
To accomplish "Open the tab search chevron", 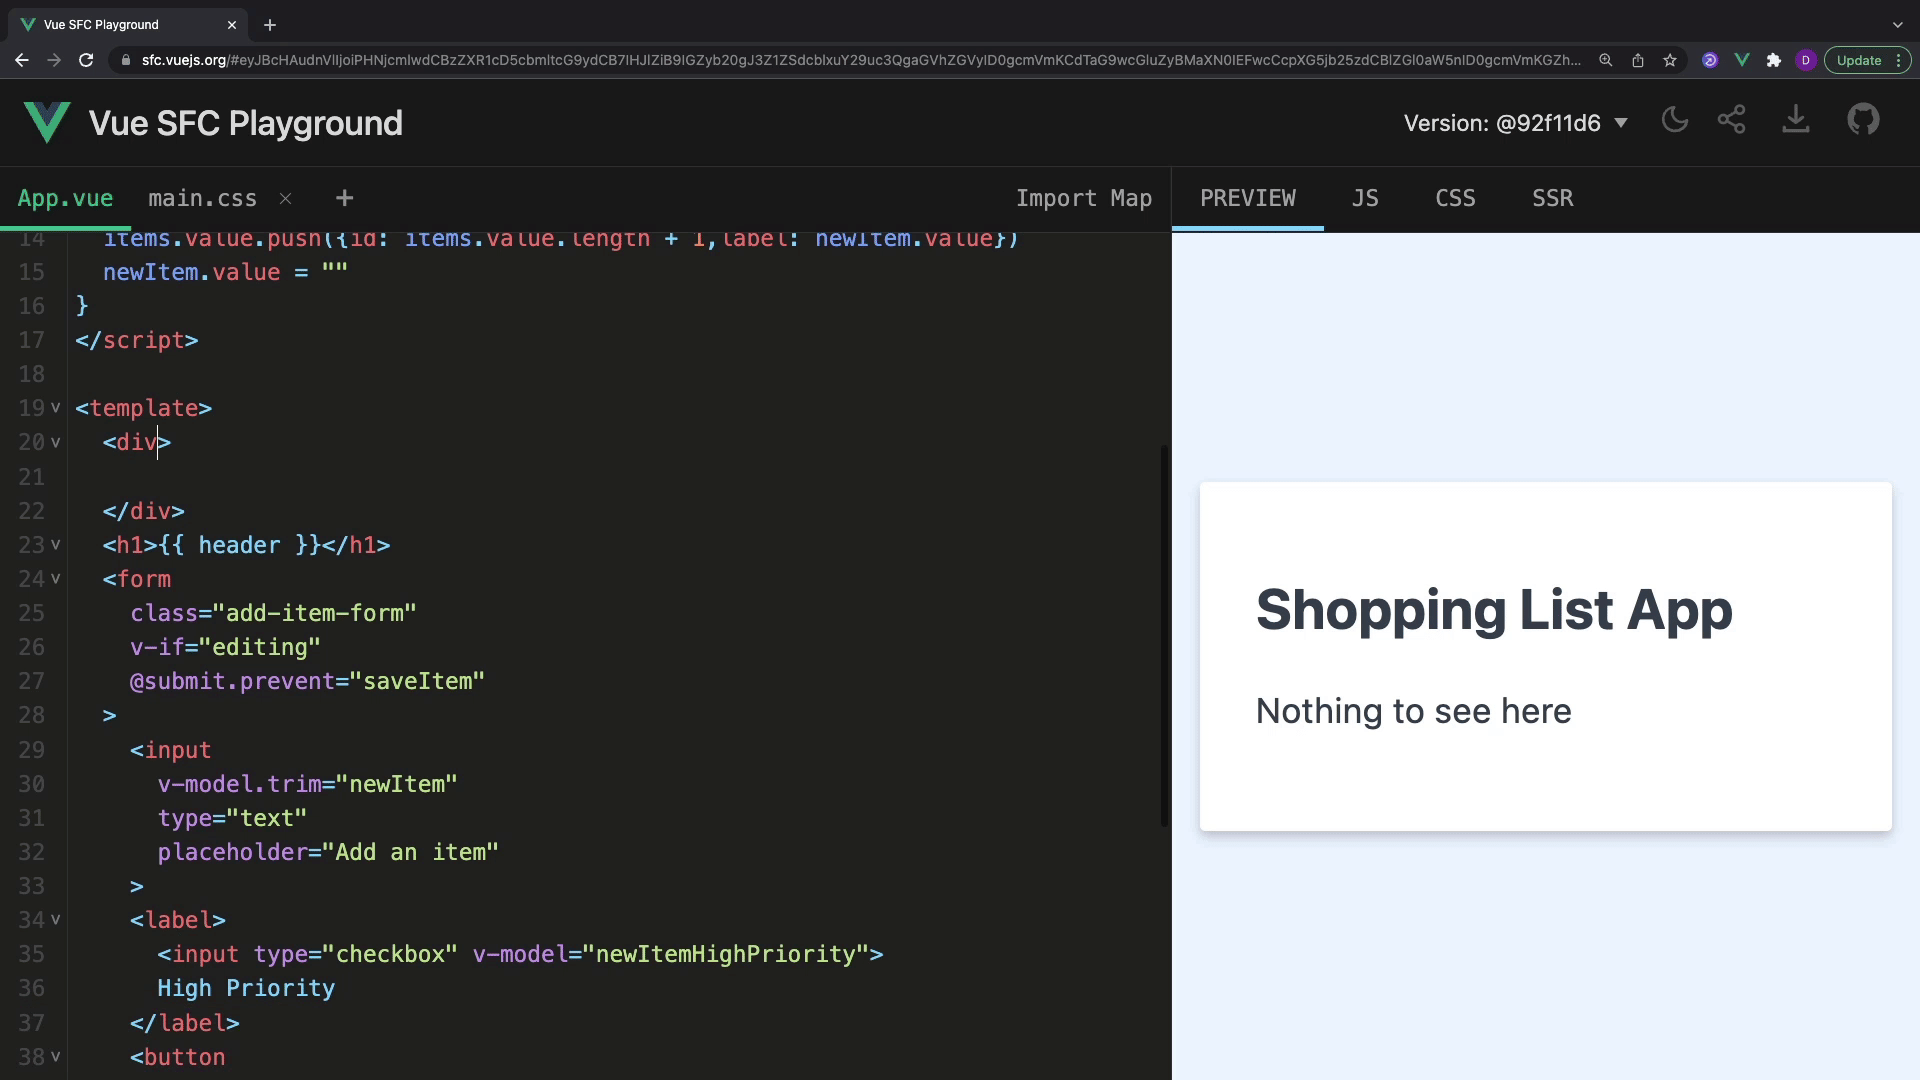I will 1898,25.
